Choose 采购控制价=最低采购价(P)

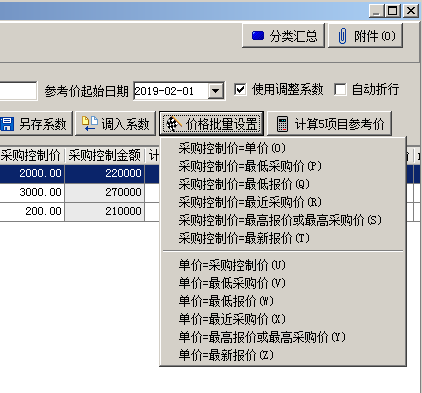(250, 166)
